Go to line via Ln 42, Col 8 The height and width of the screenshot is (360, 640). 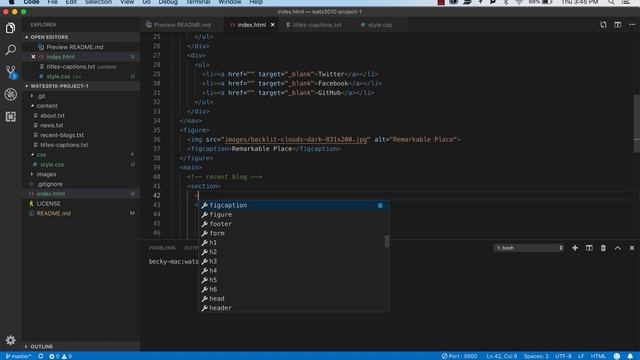[502, 356]
